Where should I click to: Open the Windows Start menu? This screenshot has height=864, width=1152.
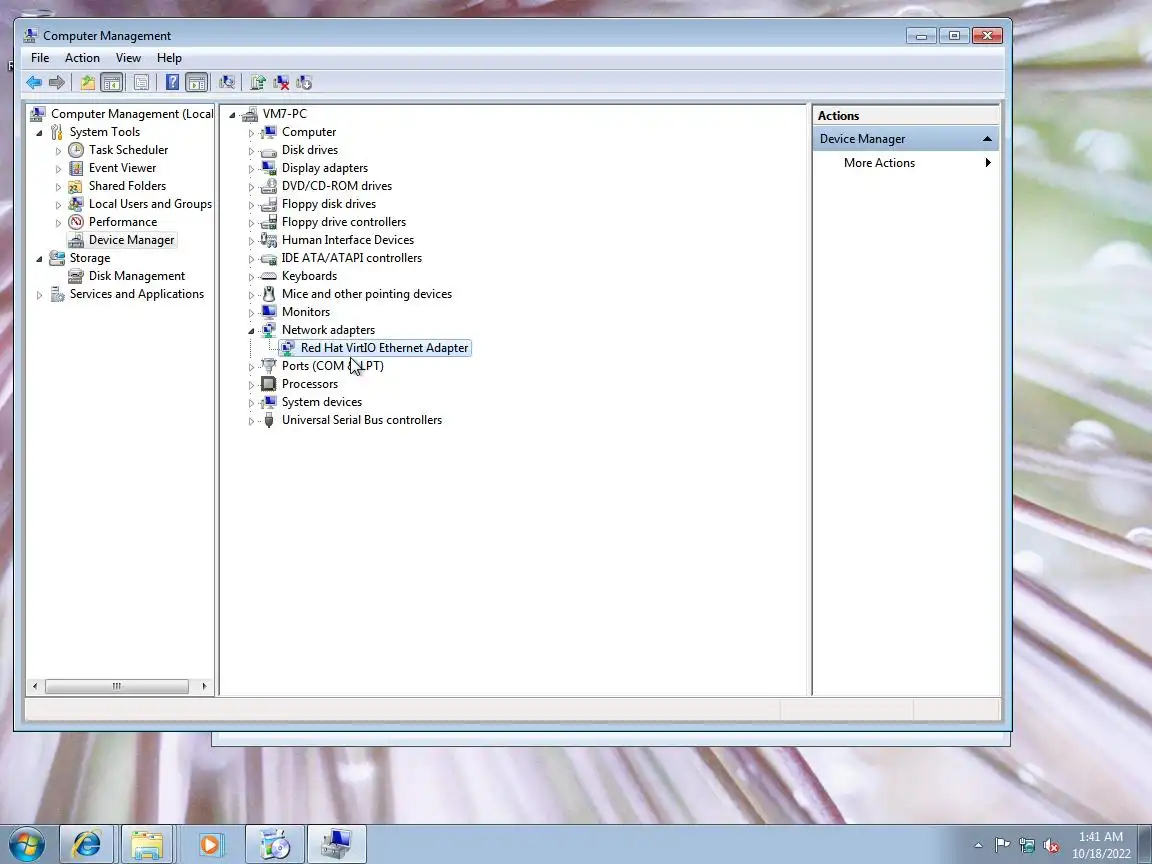[26, 844]
